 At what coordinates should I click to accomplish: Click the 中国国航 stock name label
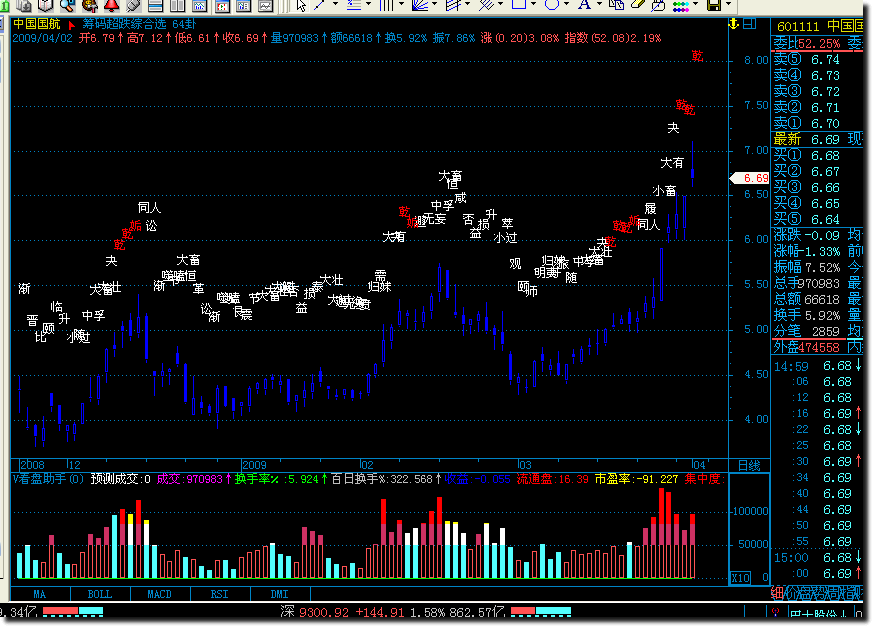[x=37, y=24]
